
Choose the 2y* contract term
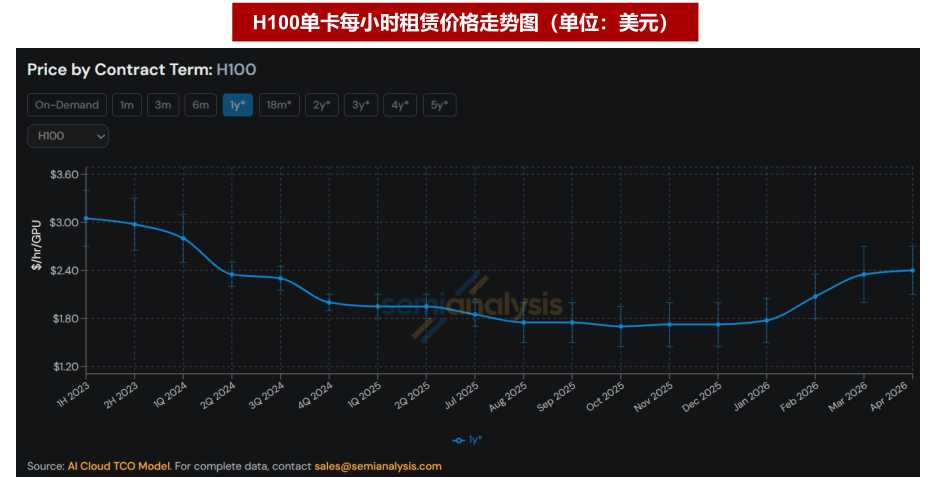click(x=321, y=105)
